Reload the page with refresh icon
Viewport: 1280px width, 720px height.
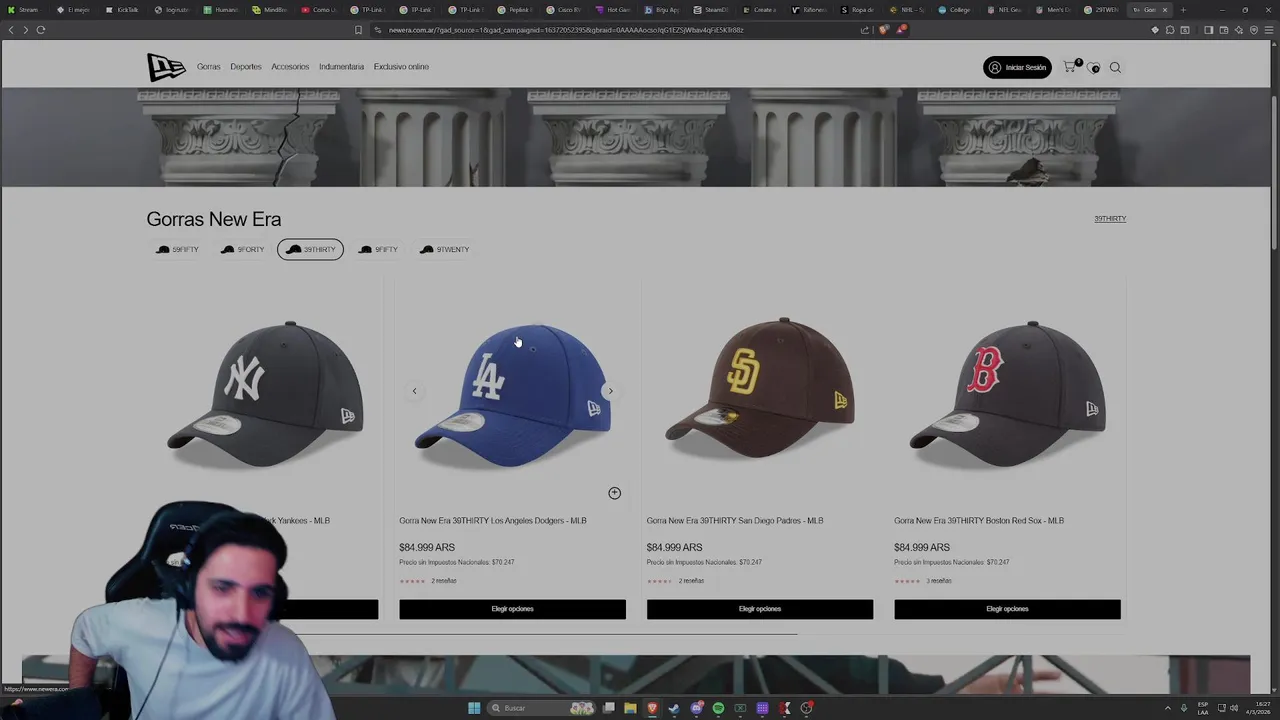tap(41, 30)
